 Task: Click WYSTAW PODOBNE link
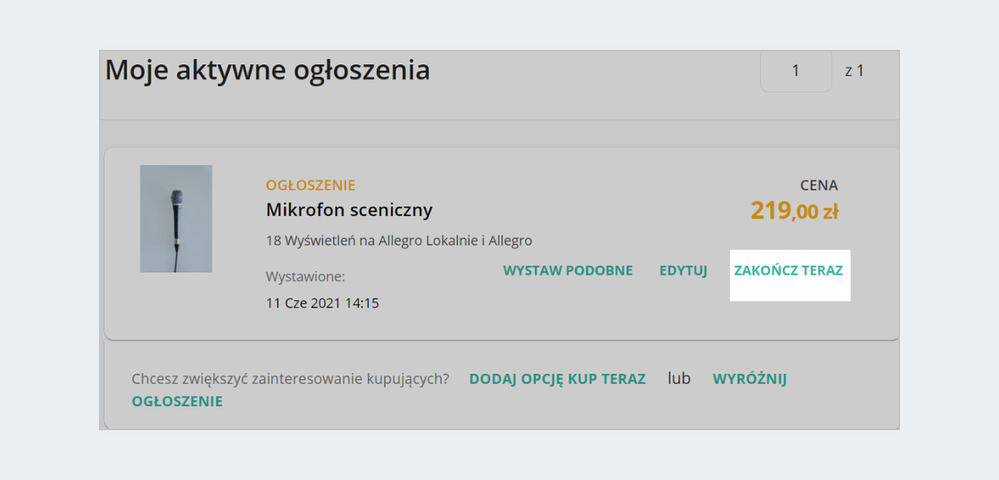click(x=567, y=270)
